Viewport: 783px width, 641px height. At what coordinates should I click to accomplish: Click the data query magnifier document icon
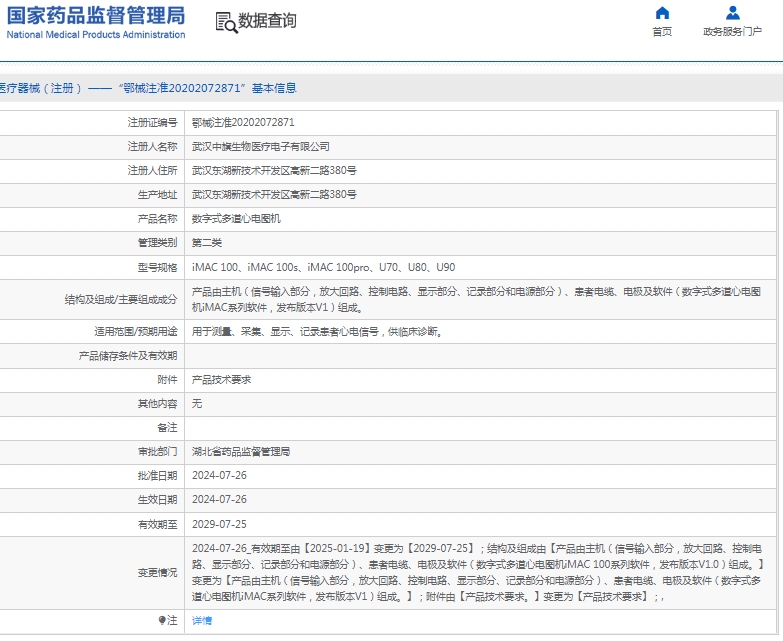(226, 23)
